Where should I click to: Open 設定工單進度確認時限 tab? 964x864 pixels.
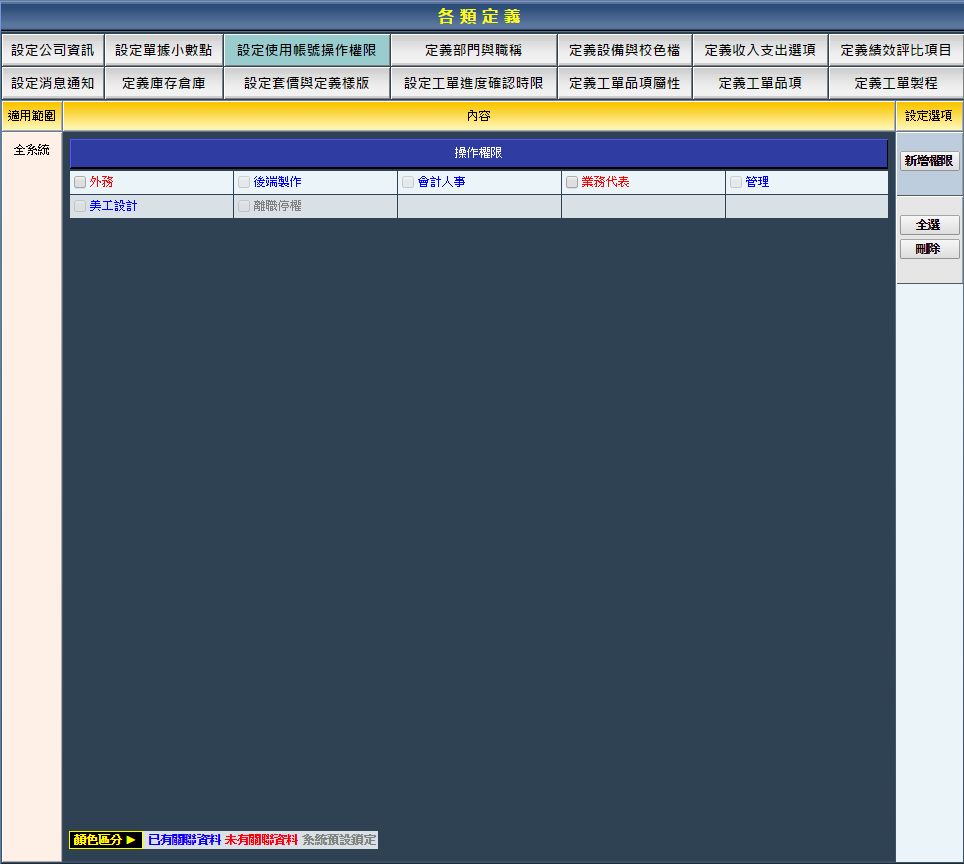[473, 83]
